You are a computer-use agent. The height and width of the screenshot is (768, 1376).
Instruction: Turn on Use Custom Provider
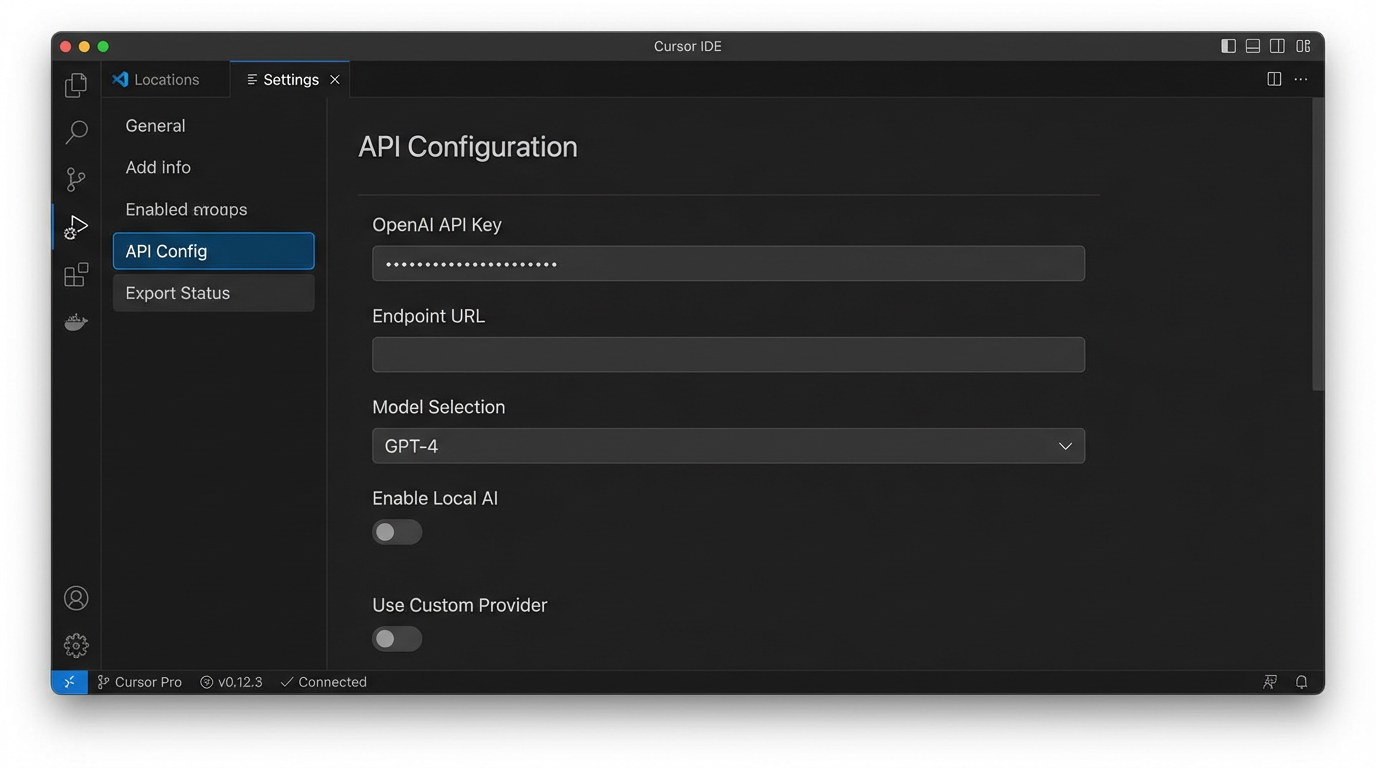pyautogui.click(x=396, y=638)
